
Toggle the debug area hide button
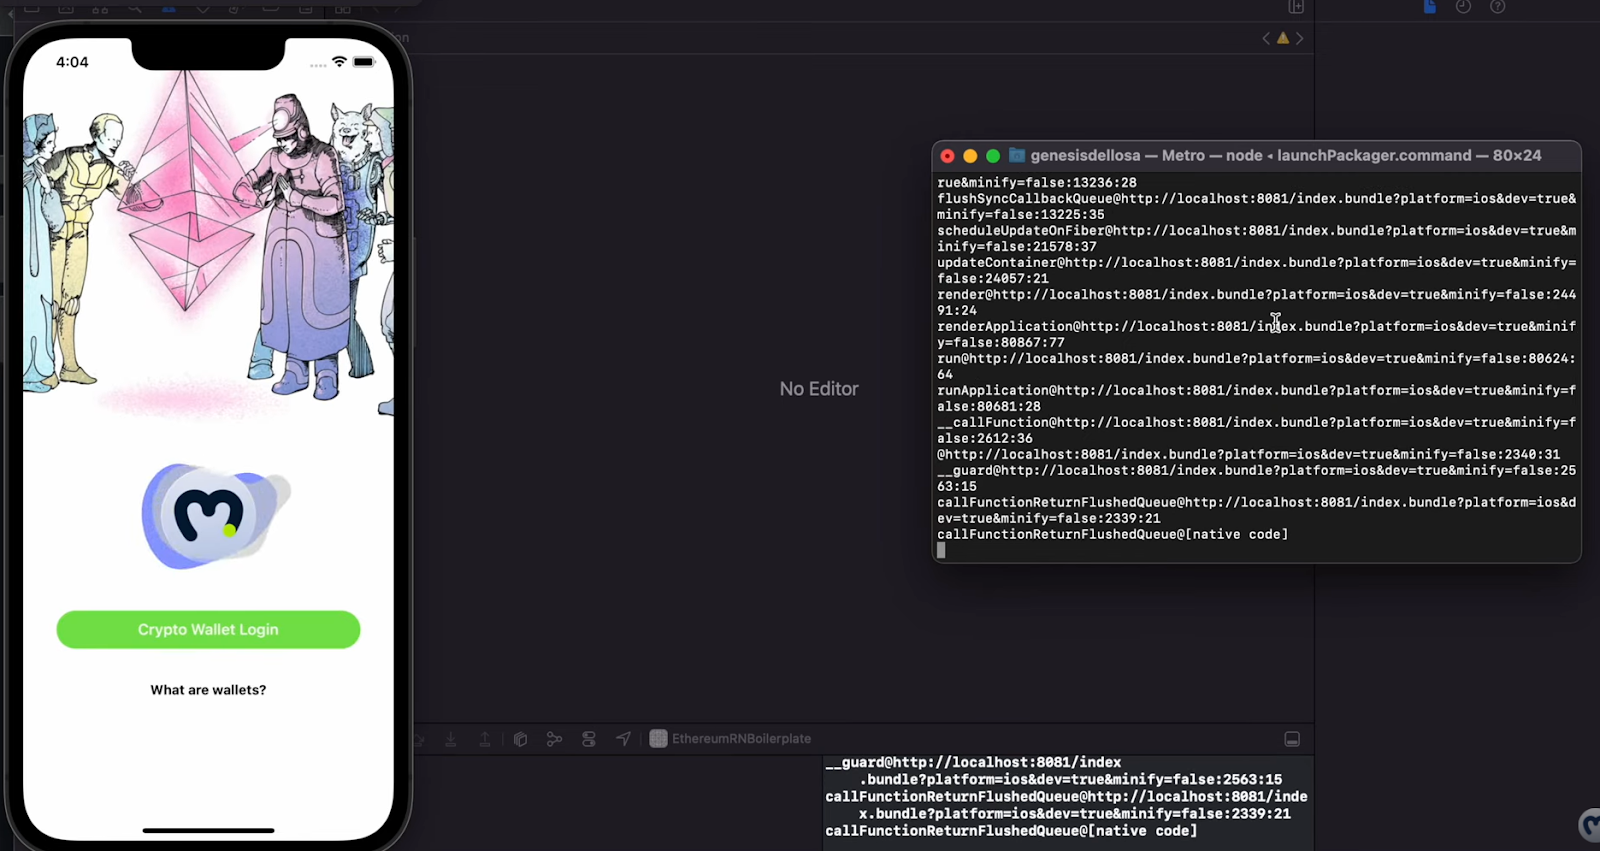[x=1292, y=739]
